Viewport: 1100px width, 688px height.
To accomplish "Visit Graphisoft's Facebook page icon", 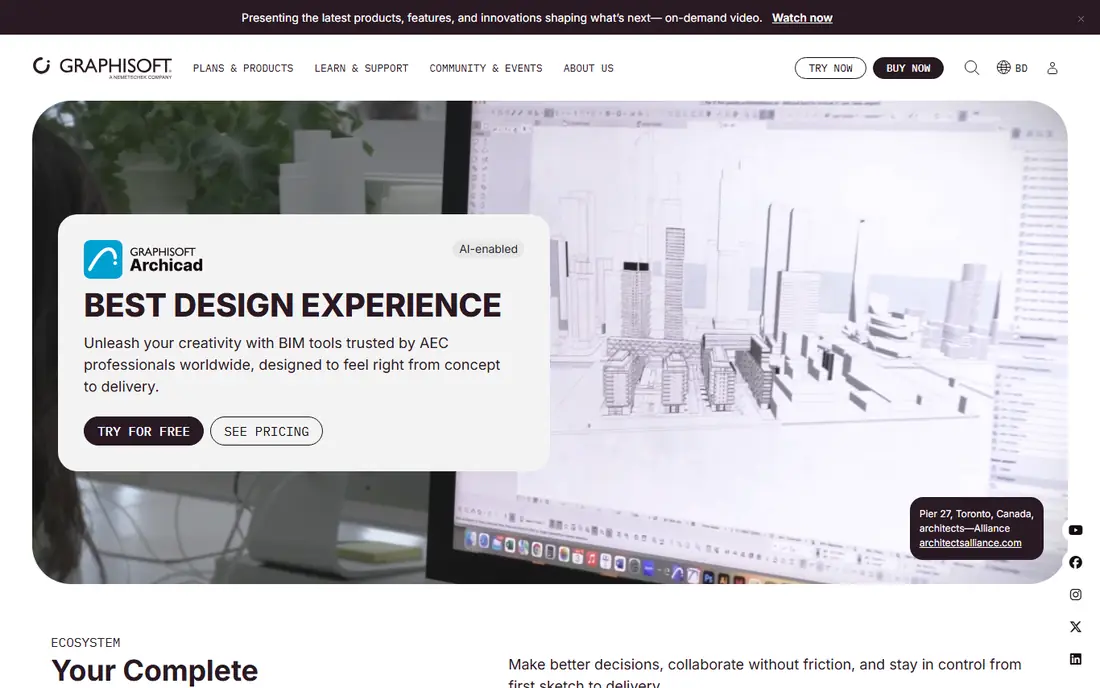I will click(x=1075, y=562).
